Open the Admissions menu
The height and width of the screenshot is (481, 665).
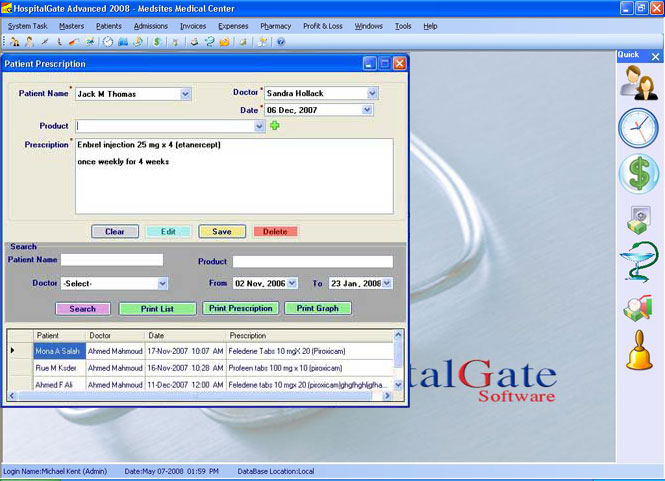(x=151, y=26)
